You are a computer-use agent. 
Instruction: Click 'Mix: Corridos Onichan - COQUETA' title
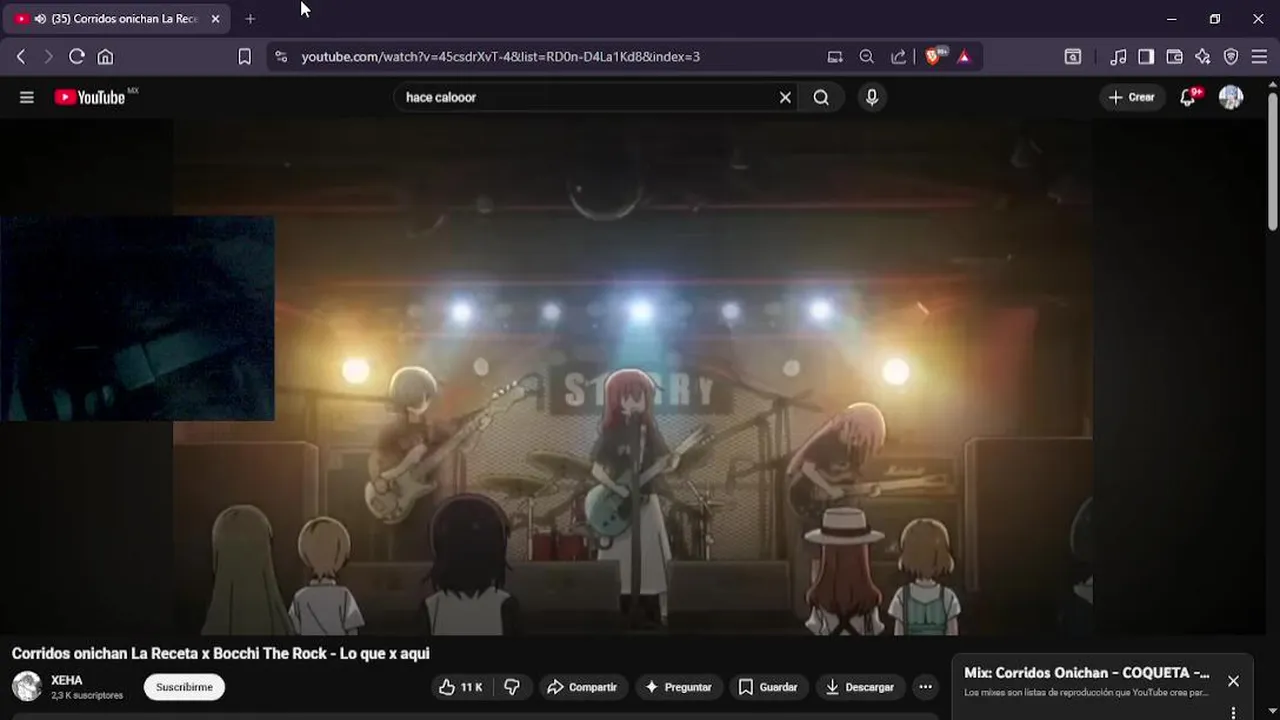1087,673
